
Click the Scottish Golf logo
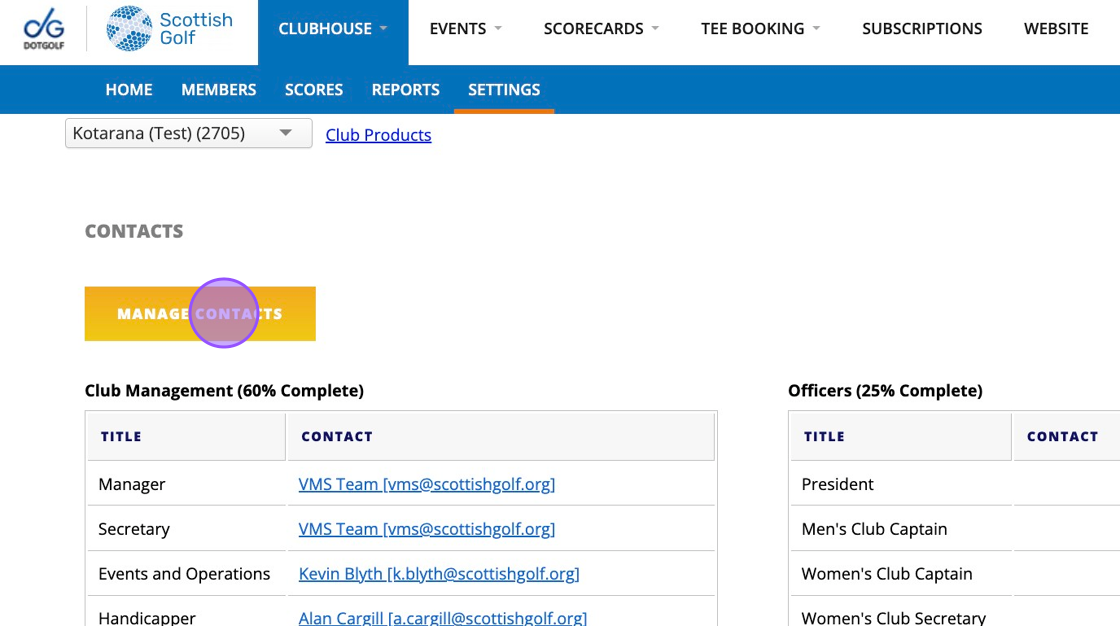[170, 29]
